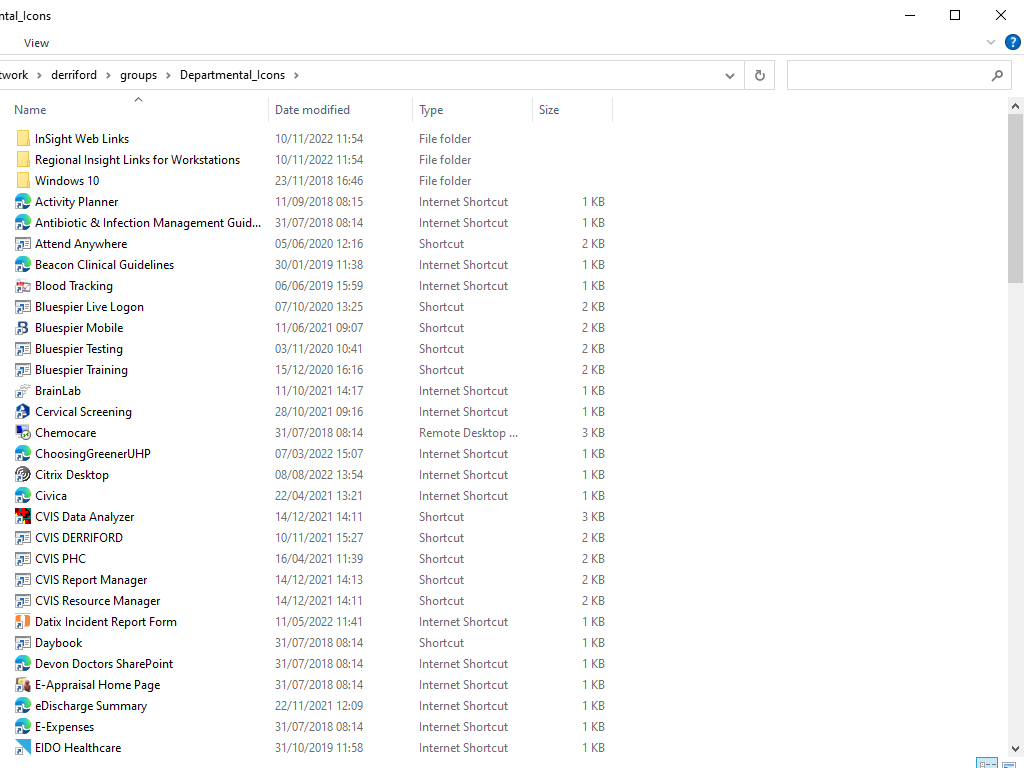Select the Attend Anywhere shortcut icon

tap(23, 244)
